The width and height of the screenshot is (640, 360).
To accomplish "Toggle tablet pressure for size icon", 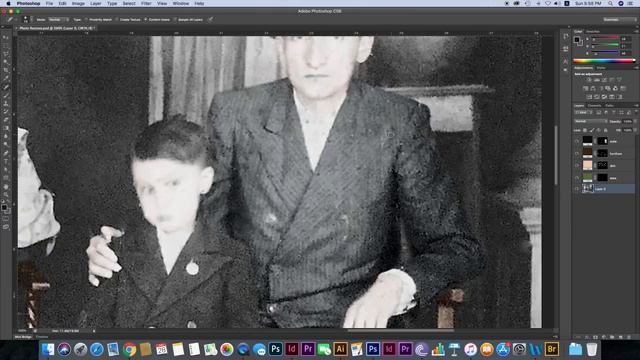I will (210, 19).
